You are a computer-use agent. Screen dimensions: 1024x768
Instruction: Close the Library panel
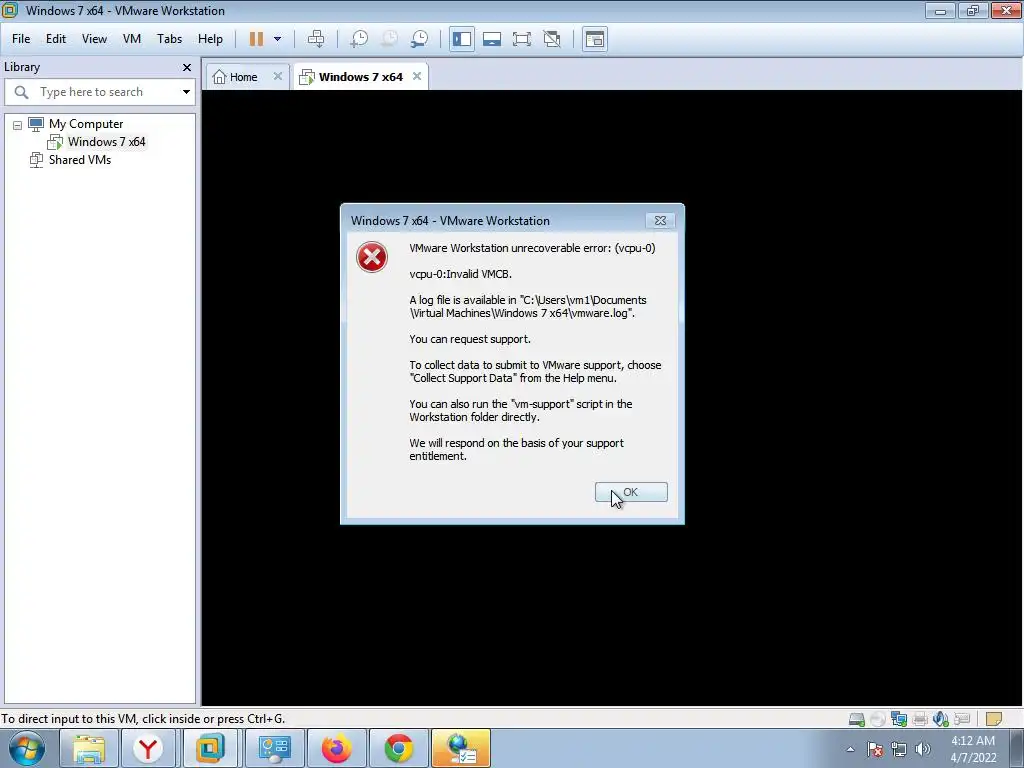(187, 67)
